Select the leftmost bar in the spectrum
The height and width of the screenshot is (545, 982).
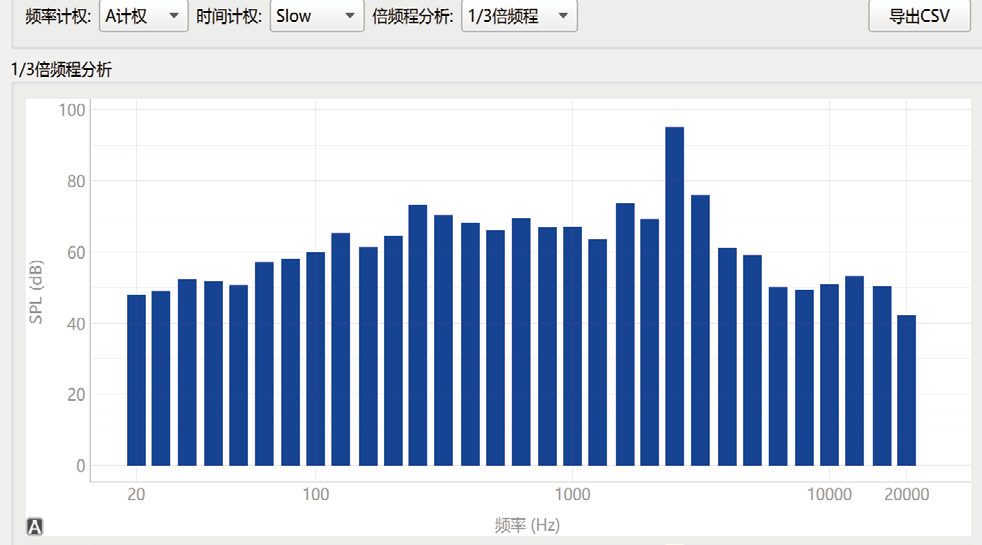point(136,380)
